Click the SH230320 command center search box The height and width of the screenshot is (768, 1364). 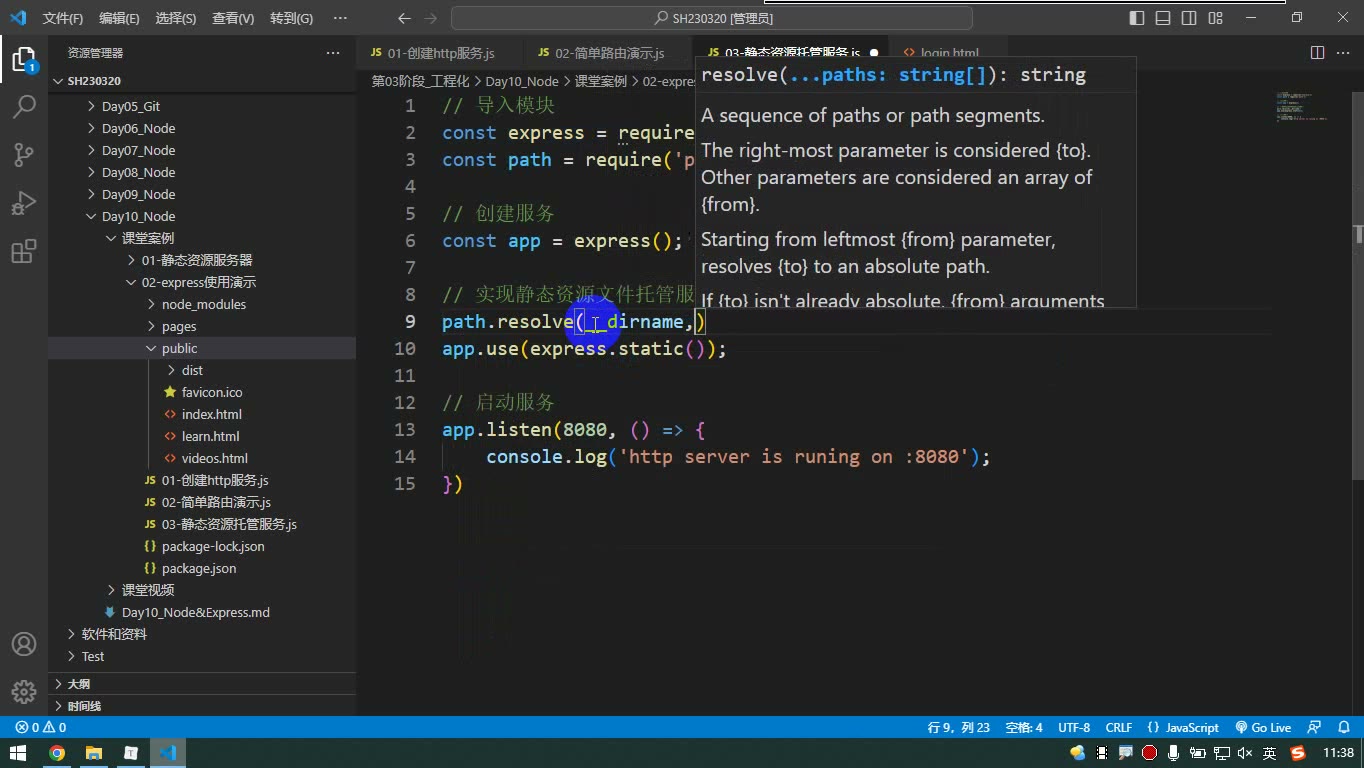pos(712,18)
